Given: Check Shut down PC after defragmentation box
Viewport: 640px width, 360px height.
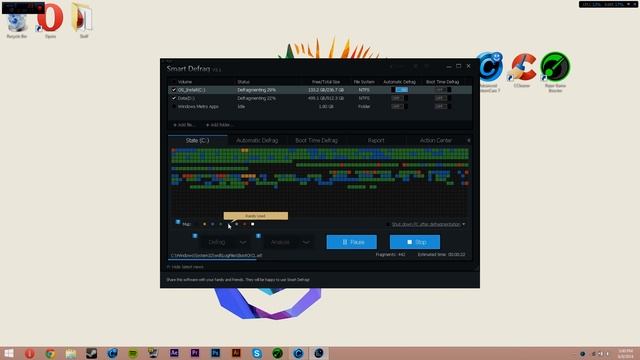Looking at the screenshot, I should pos(388,224).
